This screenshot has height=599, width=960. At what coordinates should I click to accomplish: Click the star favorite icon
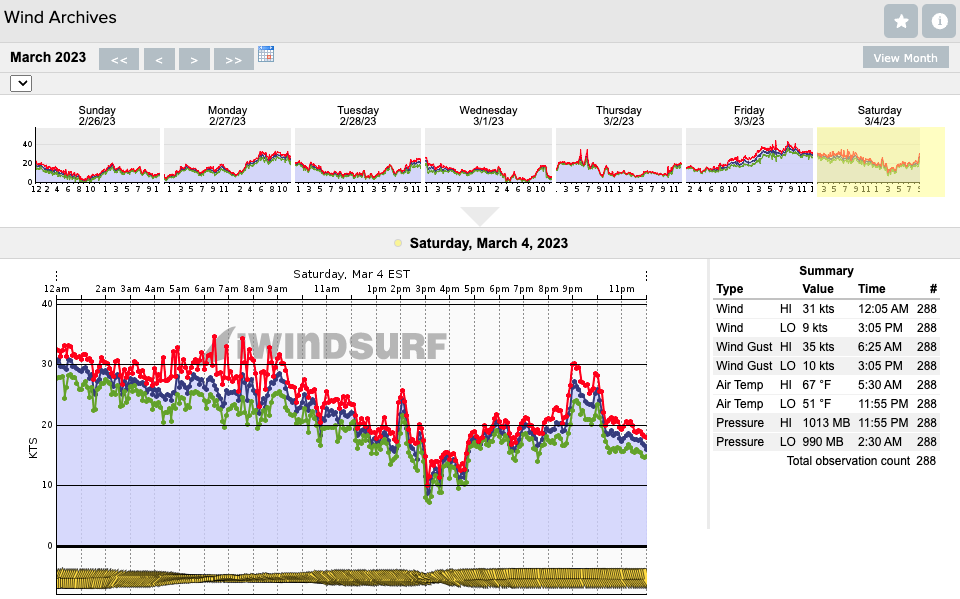coord(901,21)
